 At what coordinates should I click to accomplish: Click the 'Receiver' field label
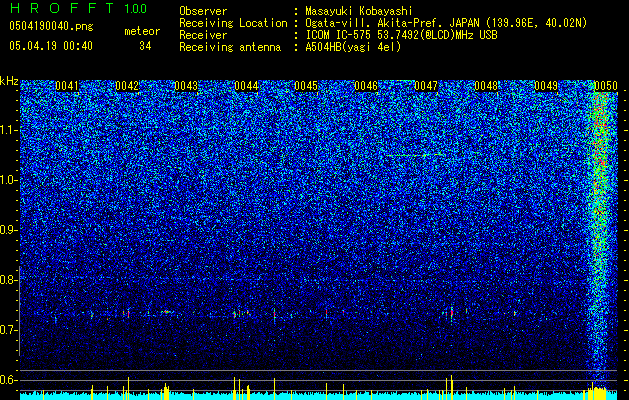tap(203, 35)
